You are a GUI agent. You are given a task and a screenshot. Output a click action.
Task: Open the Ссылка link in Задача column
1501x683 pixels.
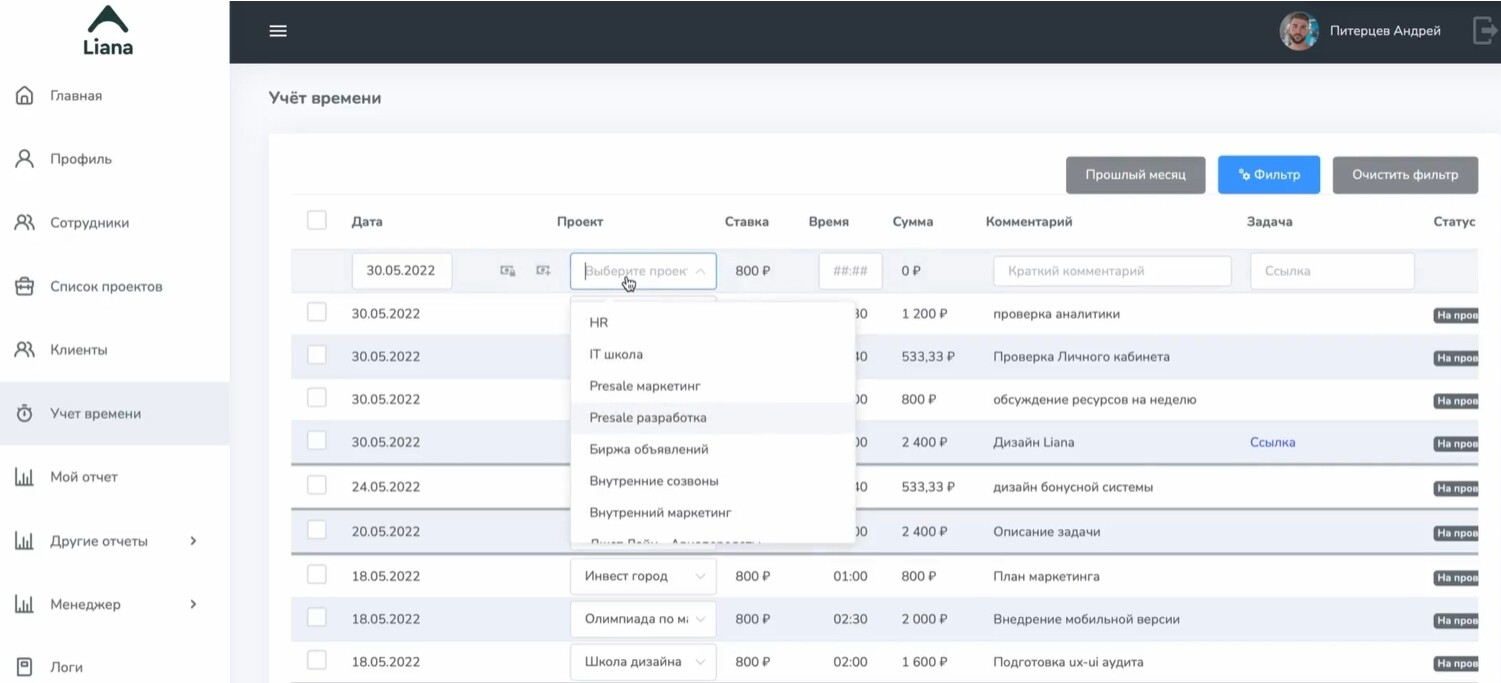[x=1272, y=442]
